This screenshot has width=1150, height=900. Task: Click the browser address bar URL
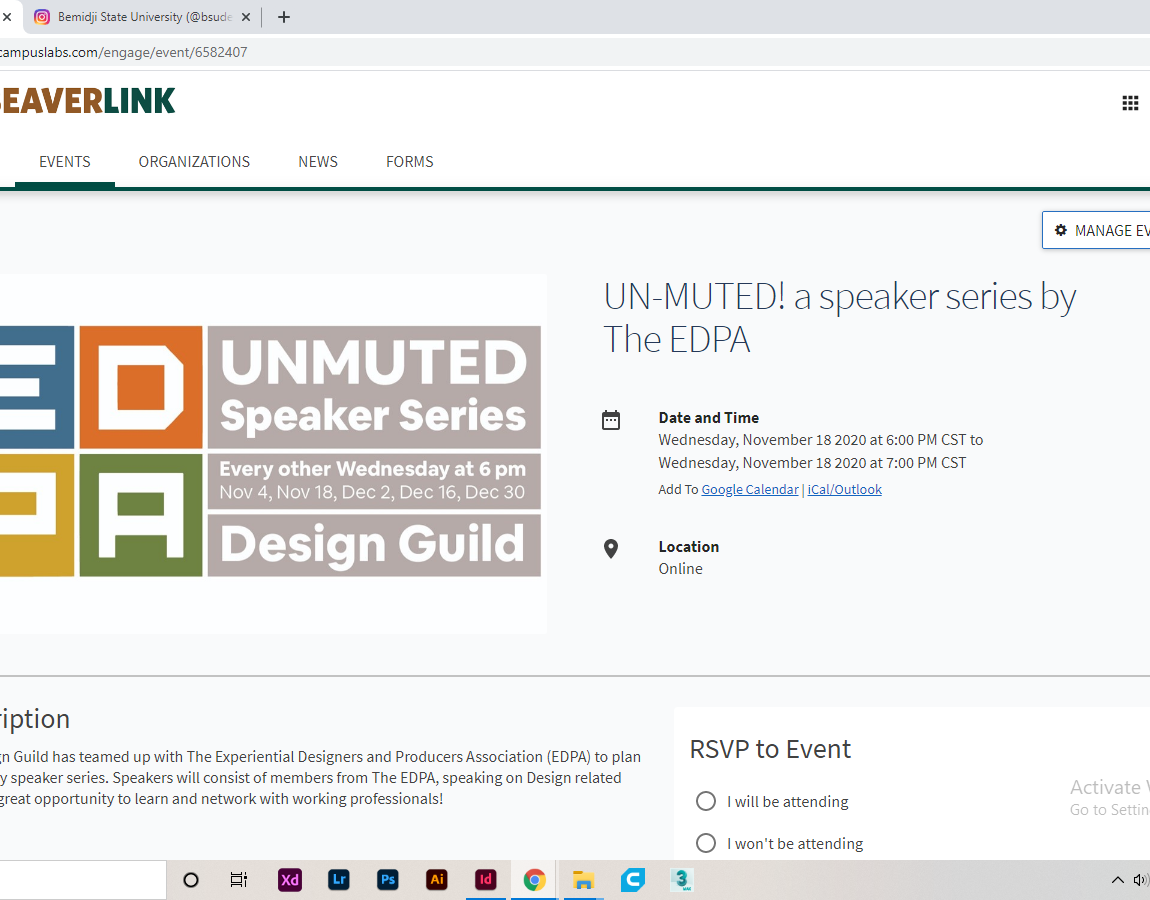(x=123, y=52)
